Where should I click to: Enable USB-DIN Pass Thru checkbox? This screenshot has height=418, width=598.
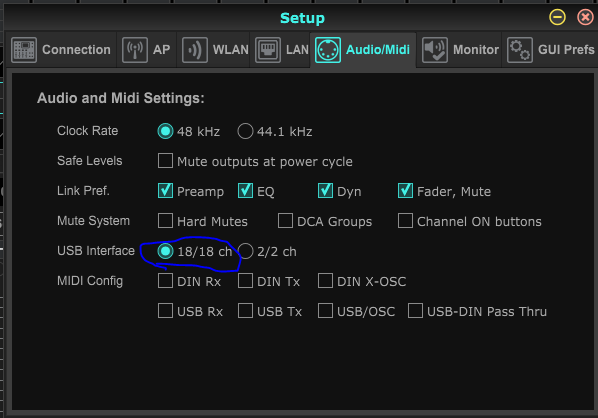tap(415, 311)
